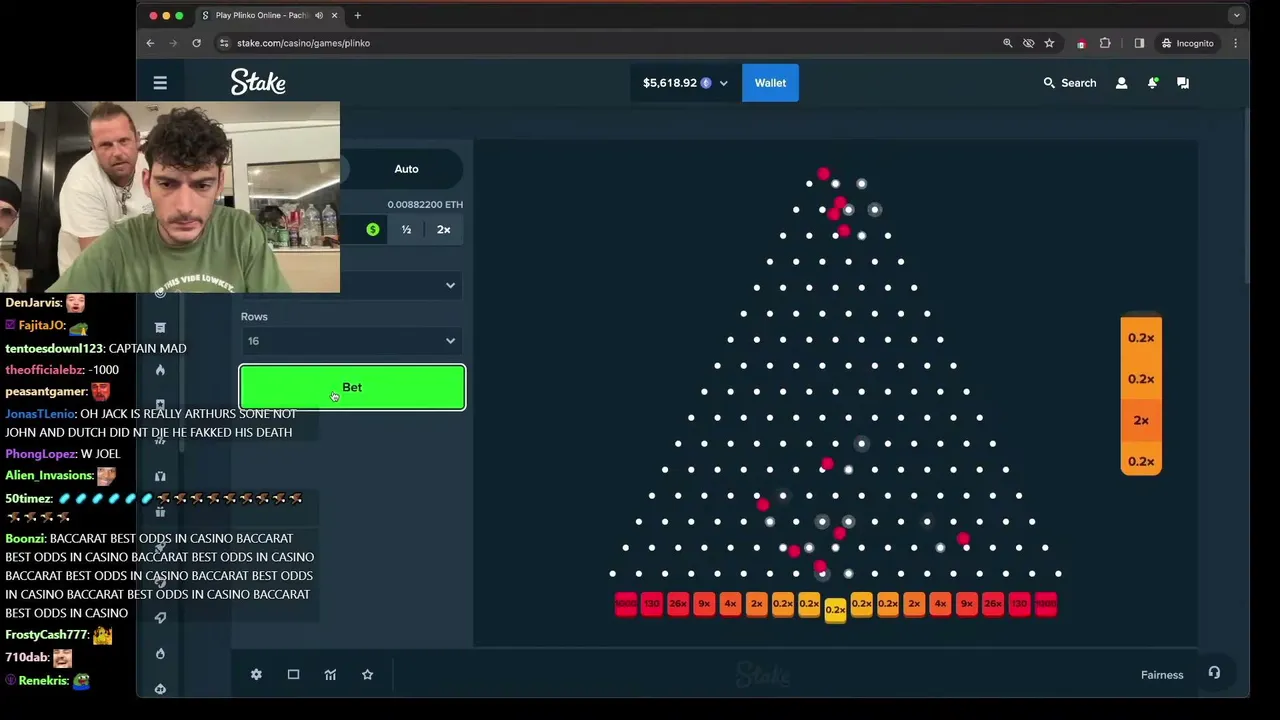
Task: Open the browser zoom magnifier icon
Action: 1007,43
